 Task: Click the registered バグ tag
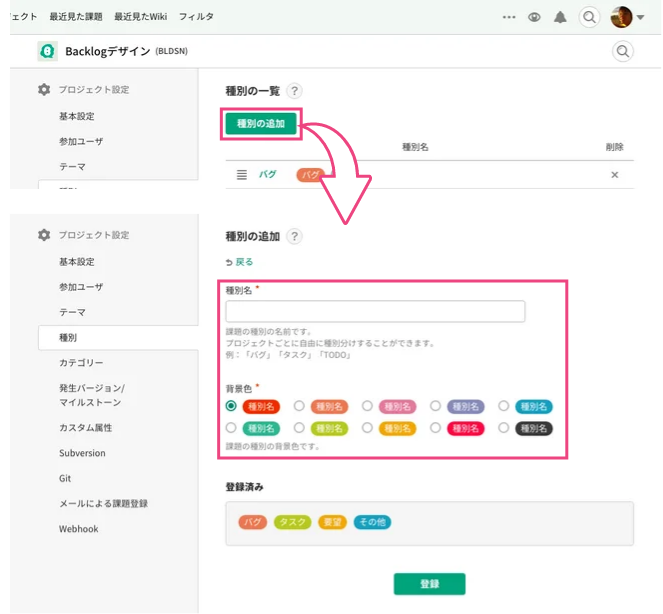(252, 522)
